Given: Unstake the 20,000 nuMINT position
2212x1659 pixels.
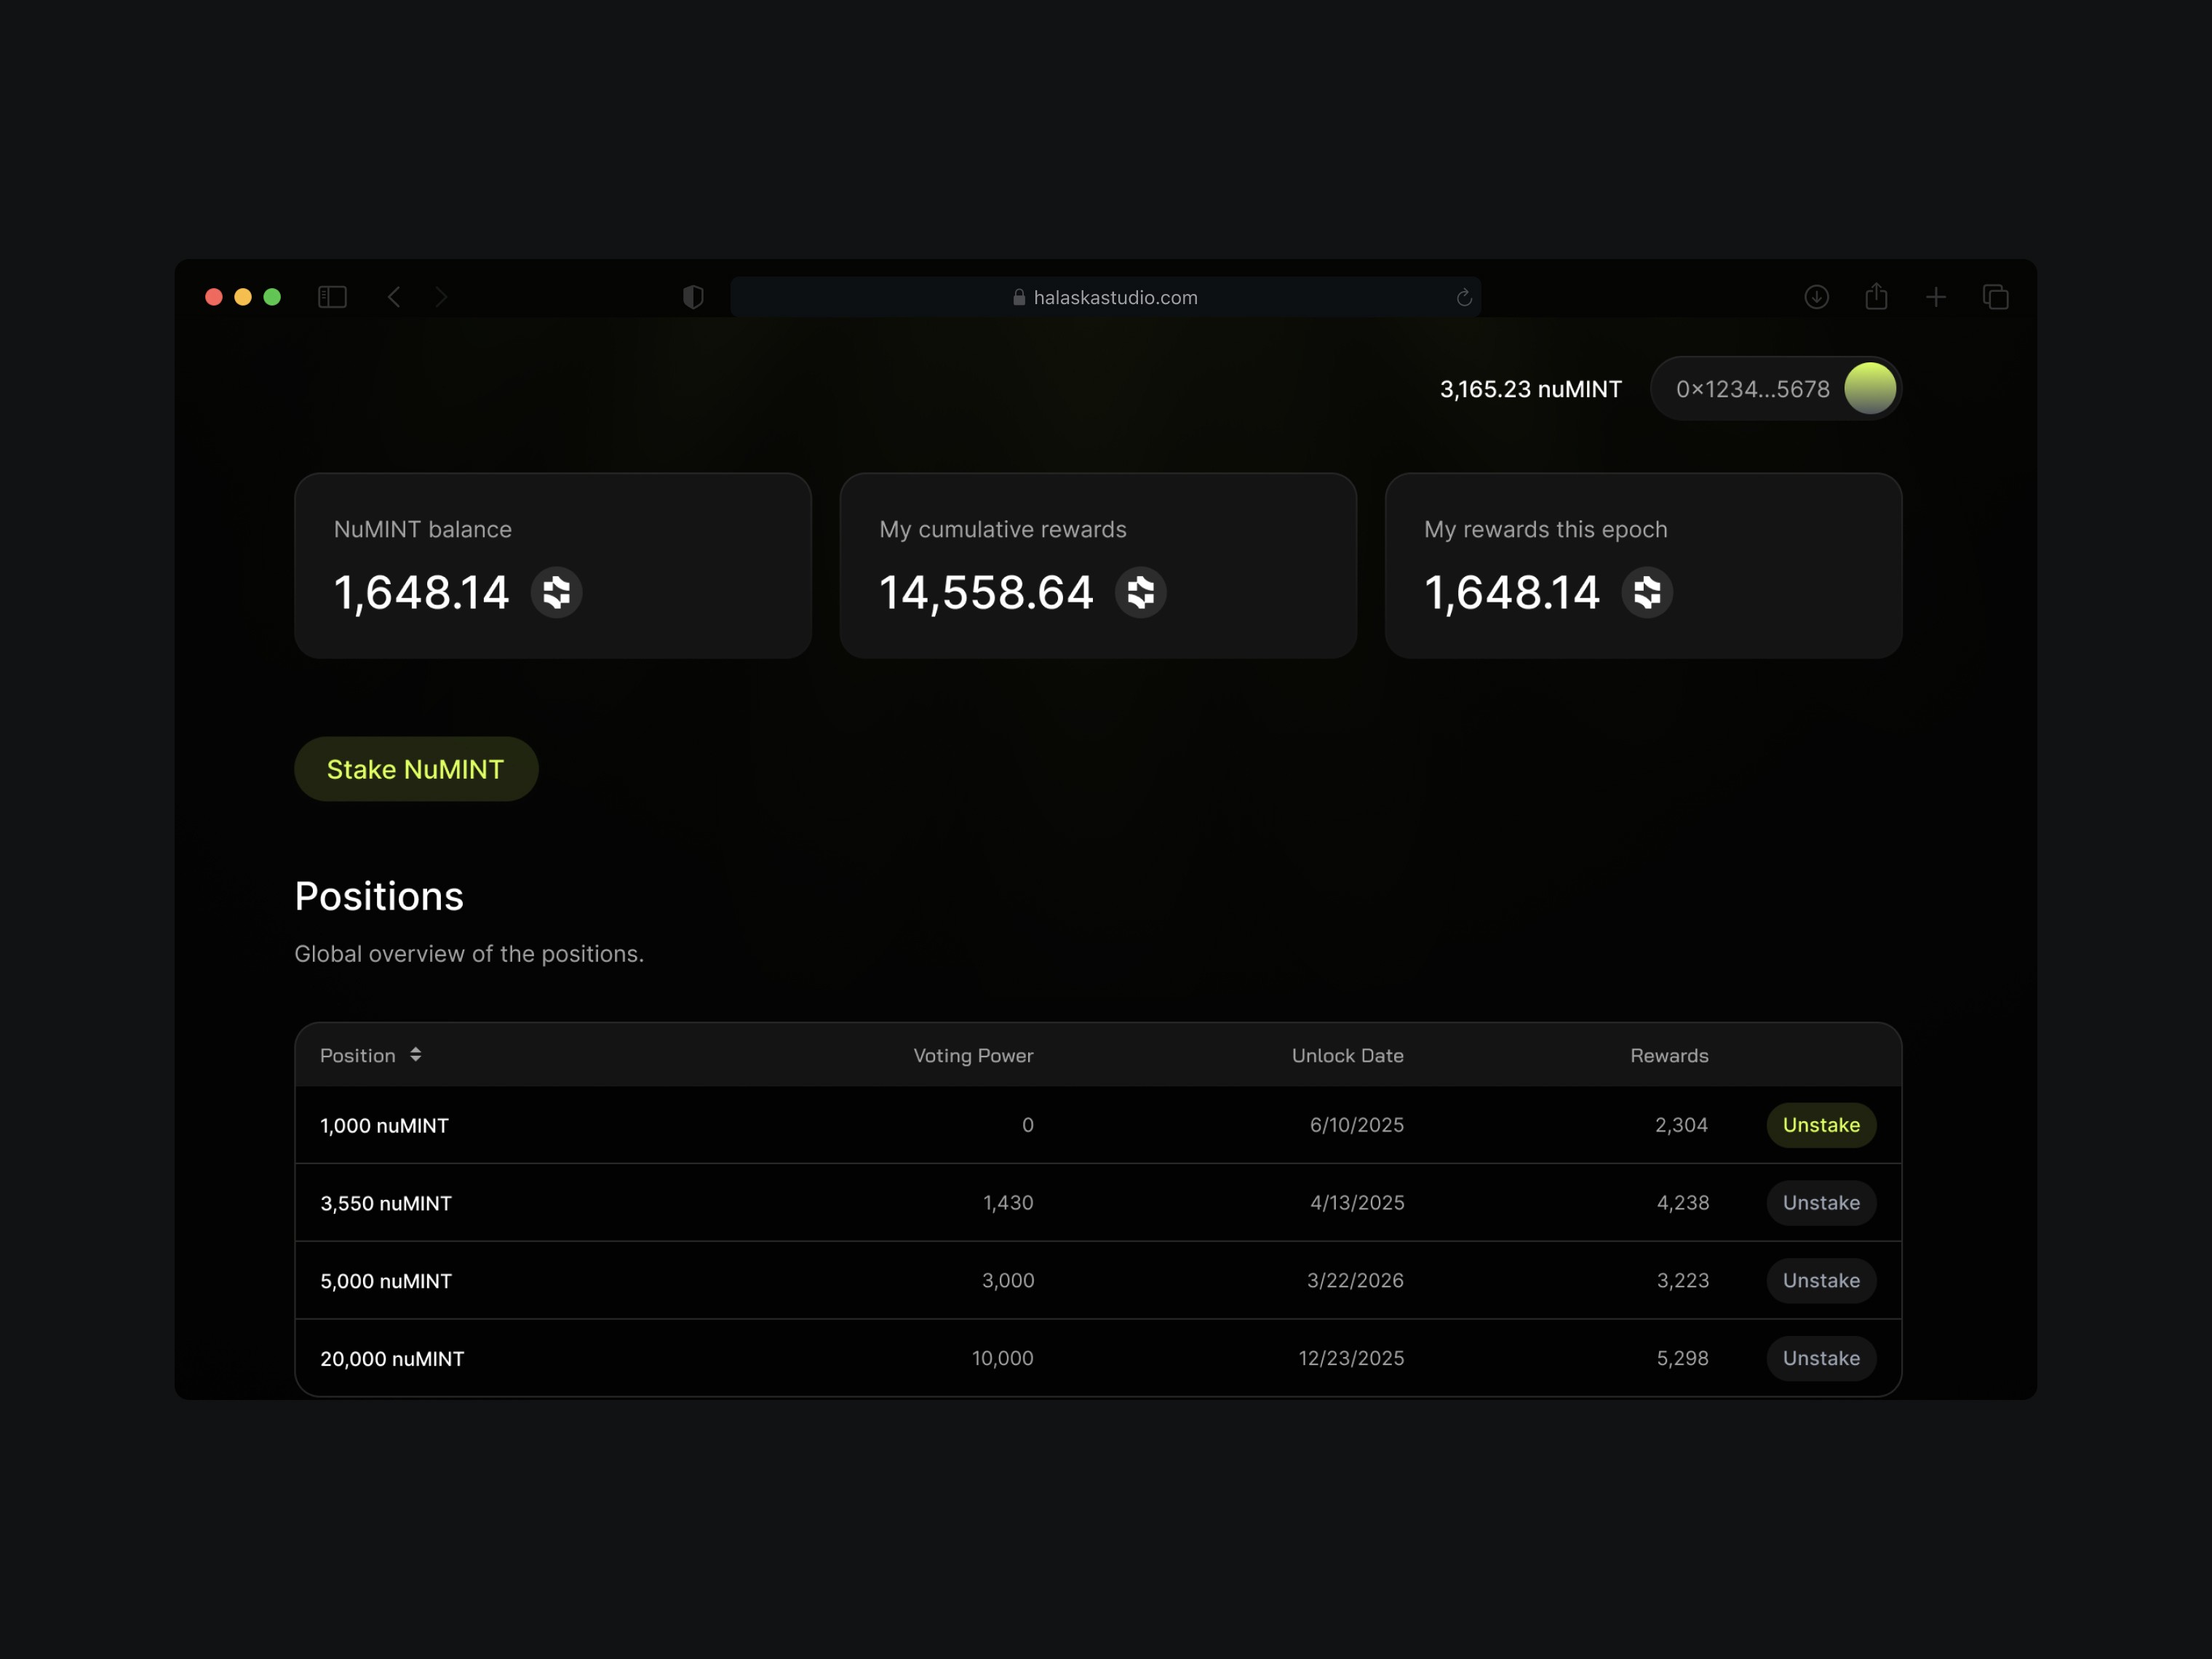Looking at the screenshot, I should coord(1820,1358).
